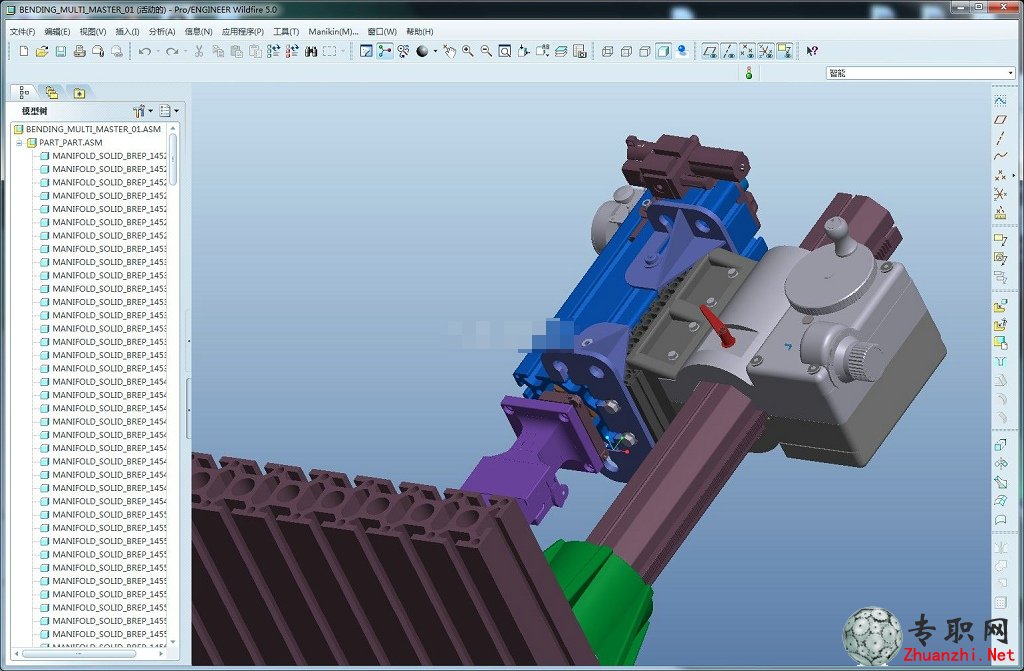Select PART_PART.ASM in model tree
This screenshot has height=671, width=1024.
71,142
